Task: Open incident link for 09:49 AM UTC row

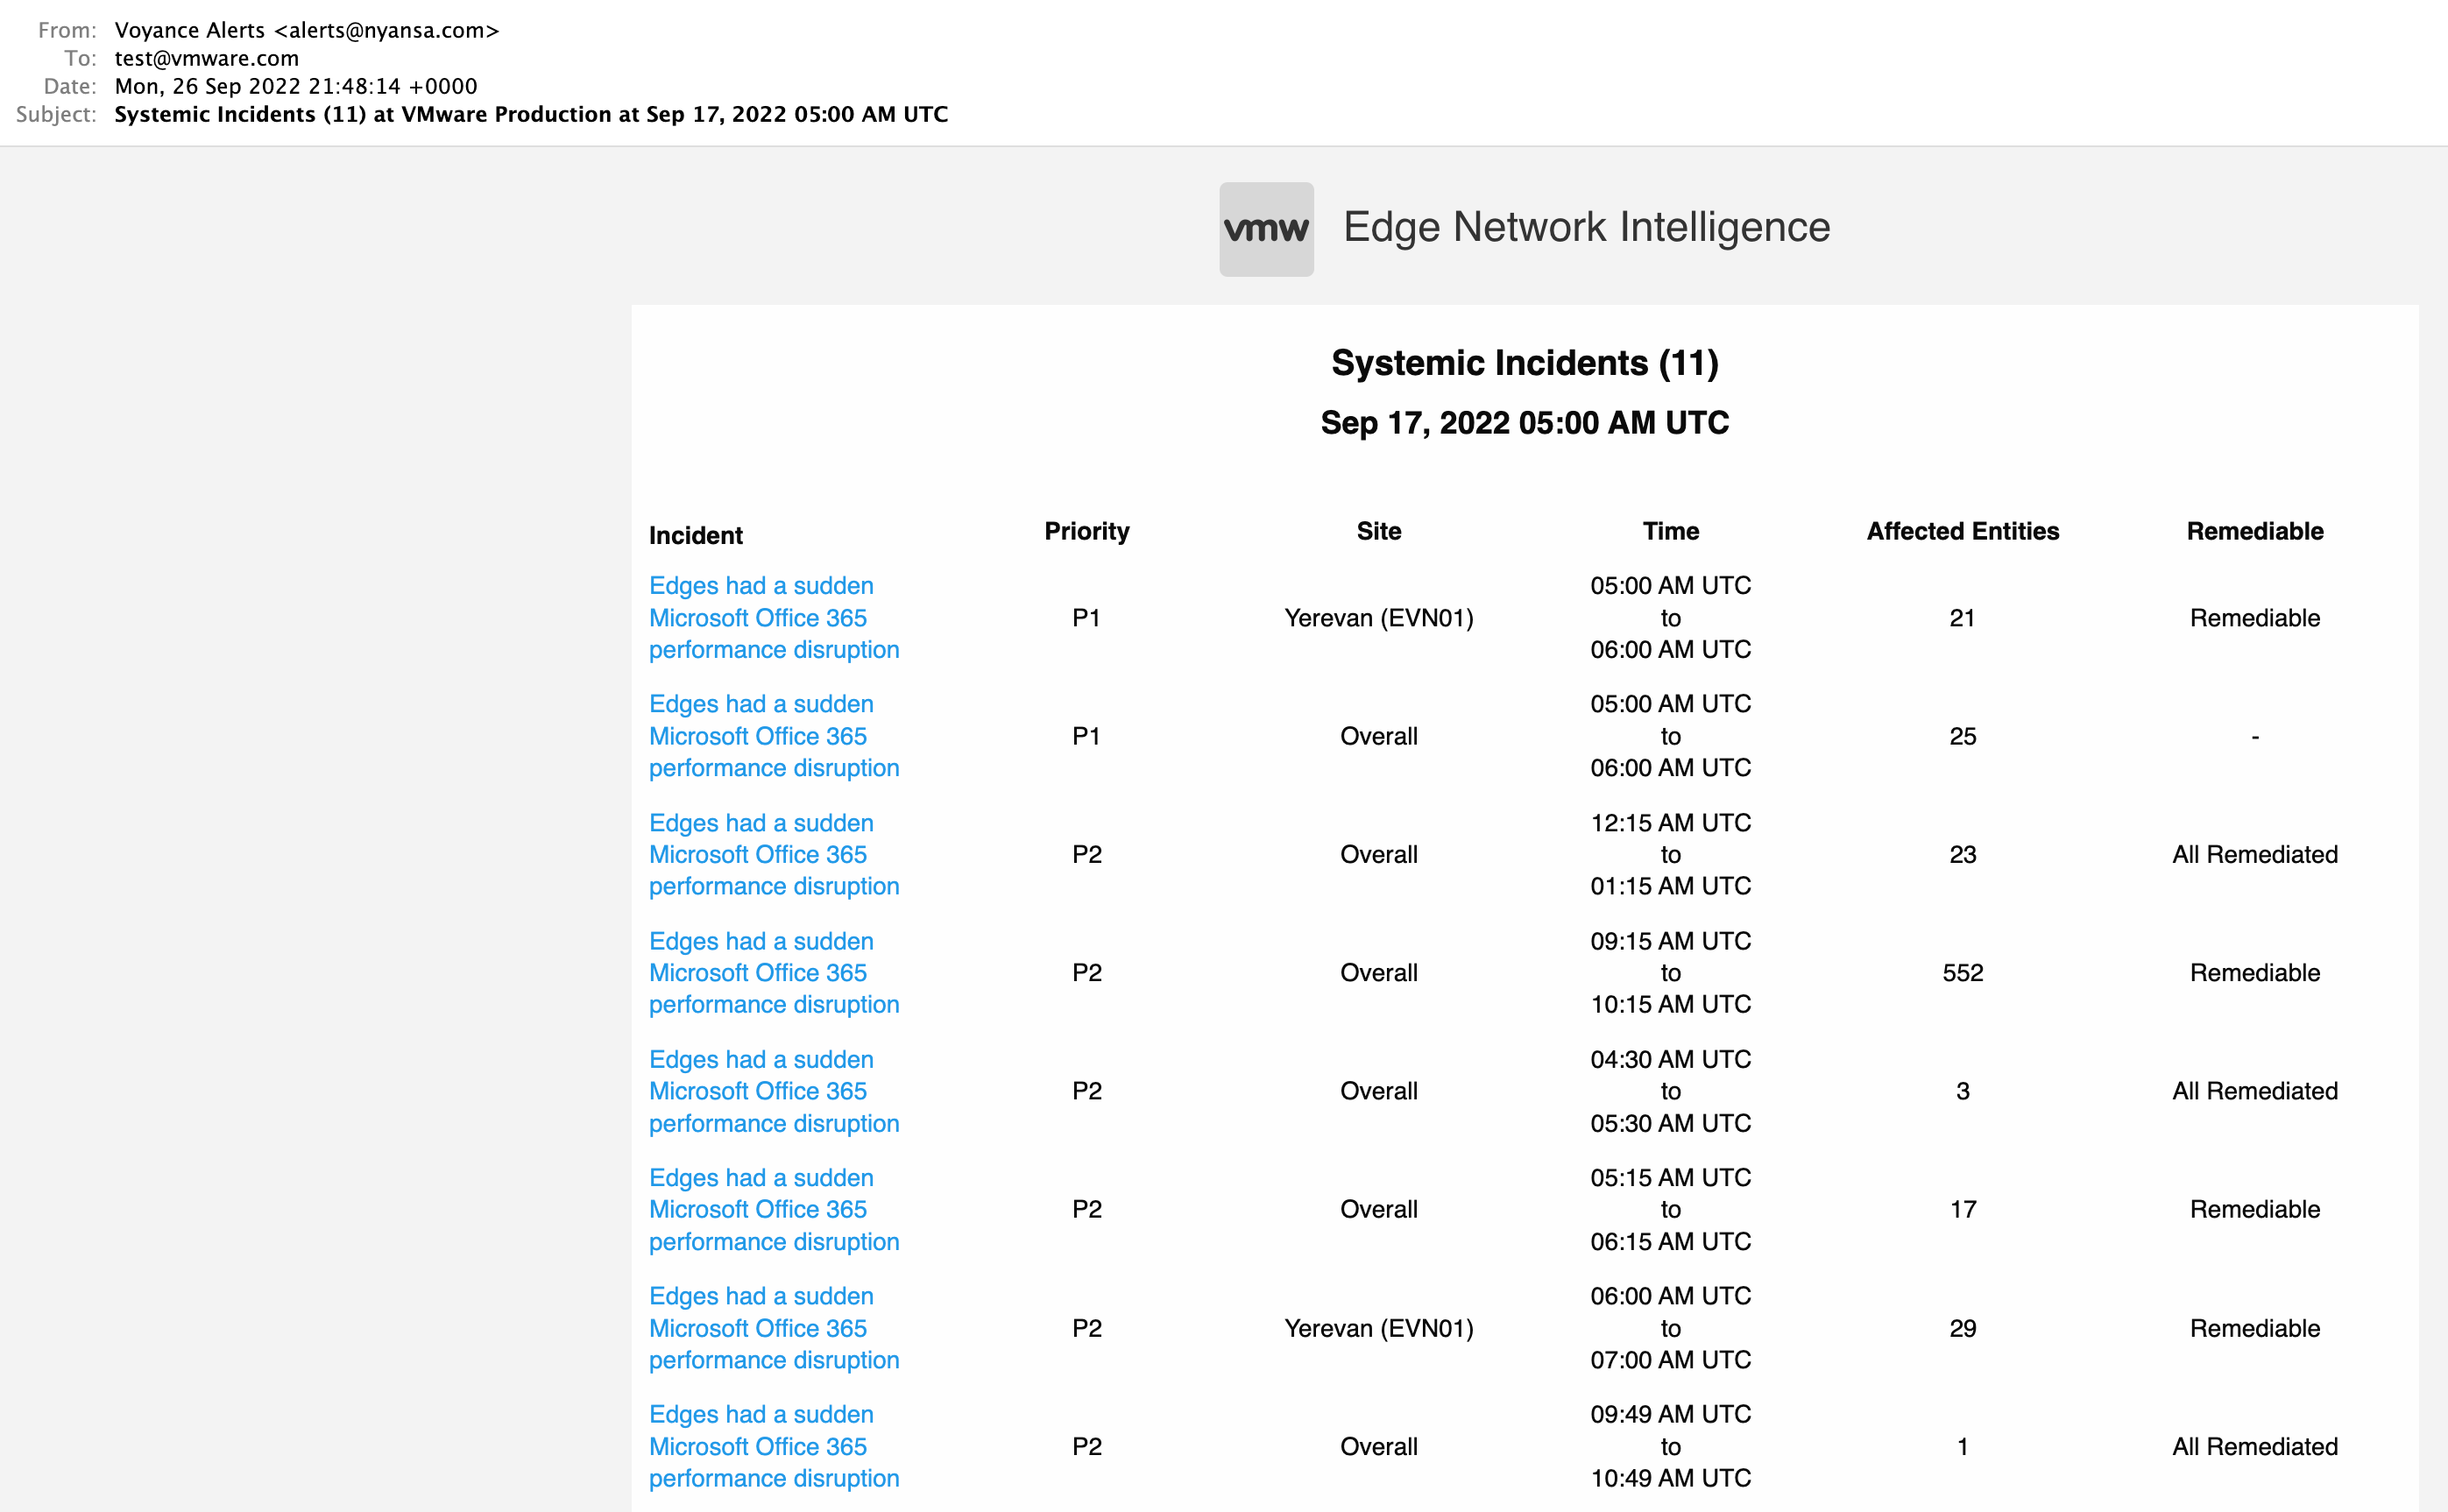Action: [x=774, y=1446]
